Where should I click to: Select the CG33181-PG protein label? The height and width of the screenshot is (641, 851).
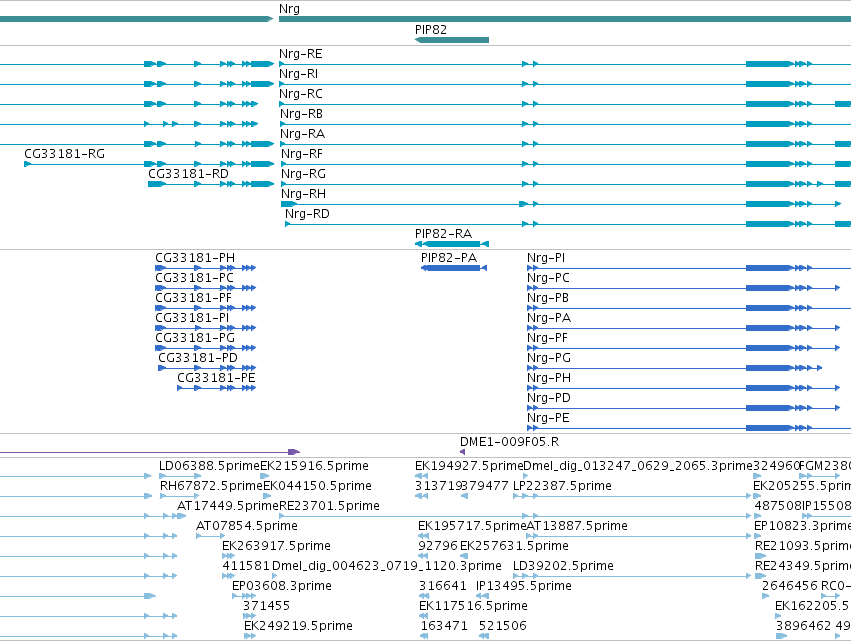pos(195,338)
